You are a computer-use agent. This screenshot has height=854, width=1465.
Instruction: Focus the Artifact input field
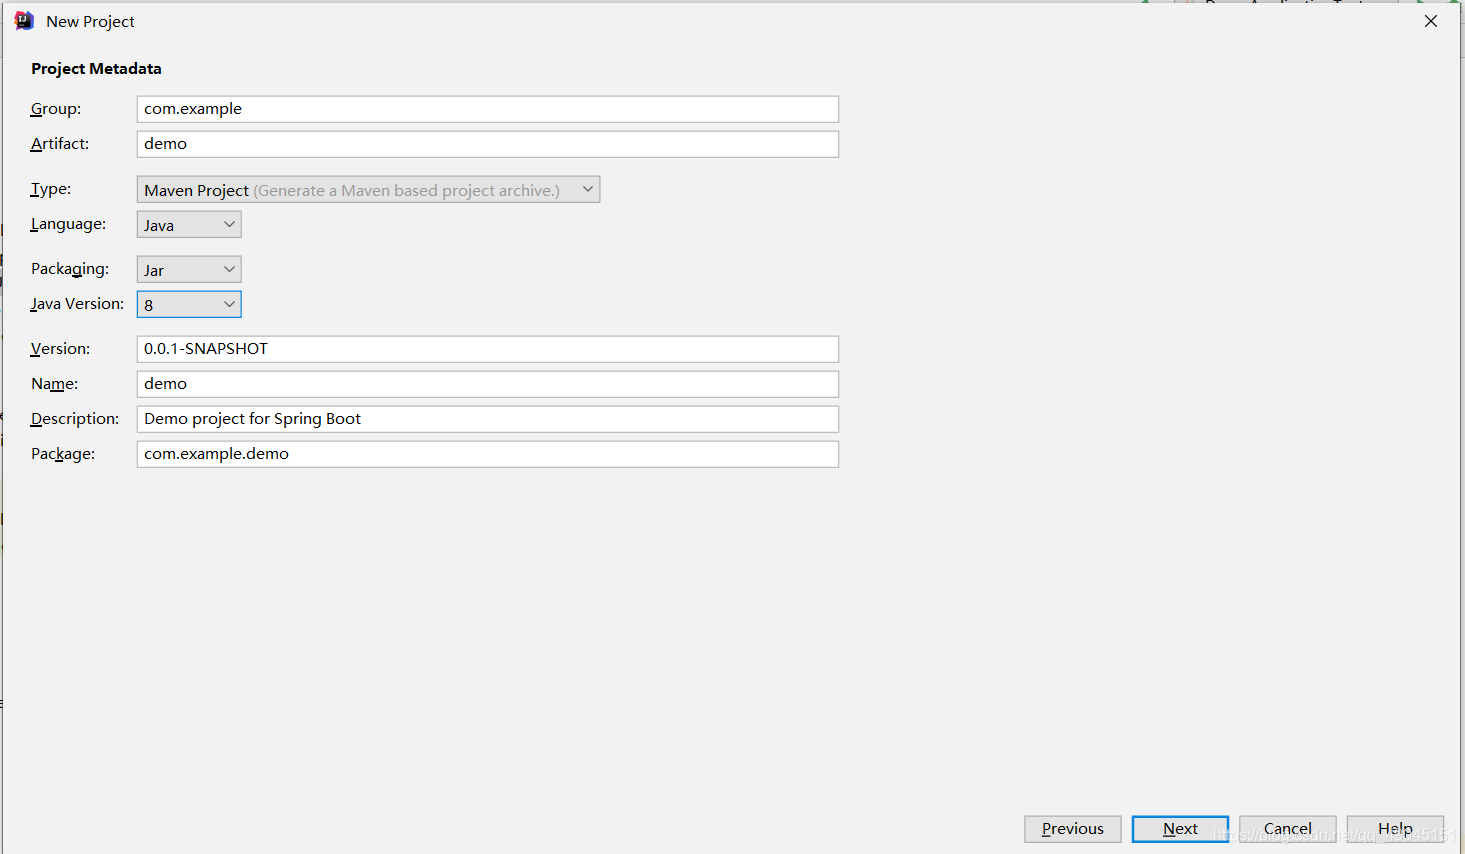(x=487, y=144)
